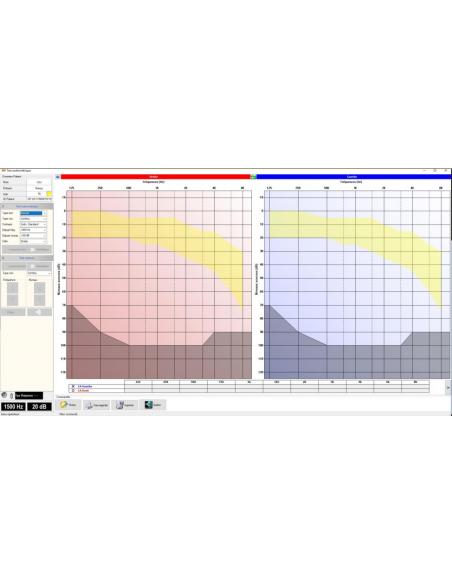This screenshot has width=452, height=584.
Task: Click the blue arrow at right of results table
Action: point(448,387)
